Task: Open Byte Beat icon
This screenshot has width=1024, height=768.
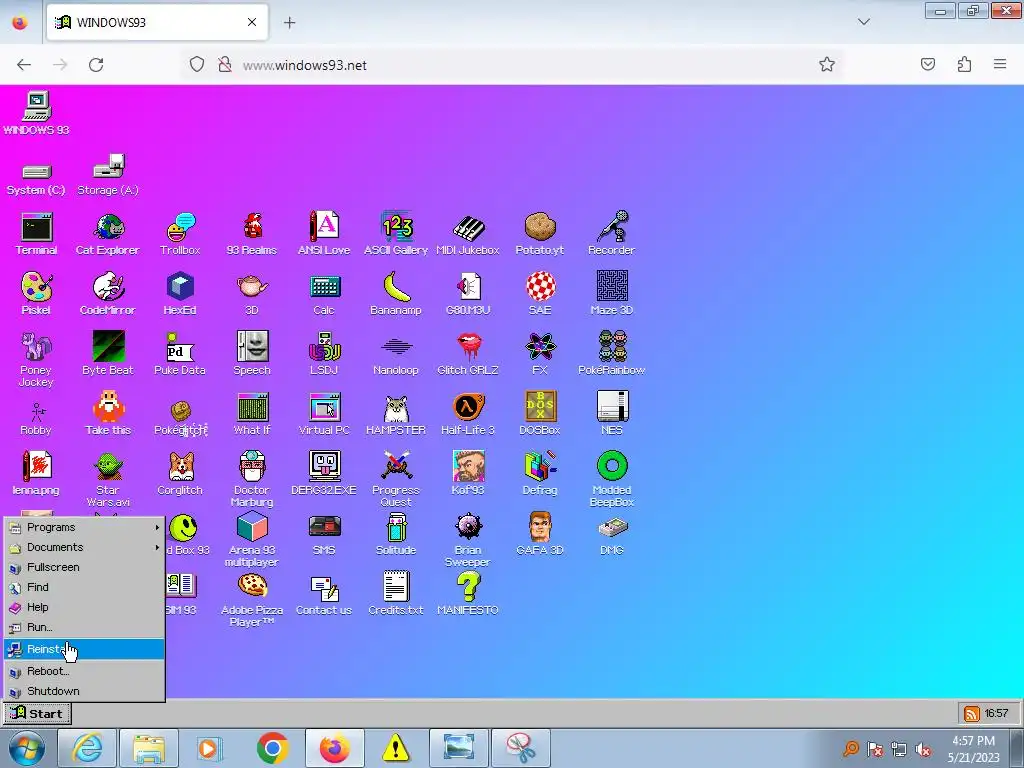Action: (x=108, y=353)
